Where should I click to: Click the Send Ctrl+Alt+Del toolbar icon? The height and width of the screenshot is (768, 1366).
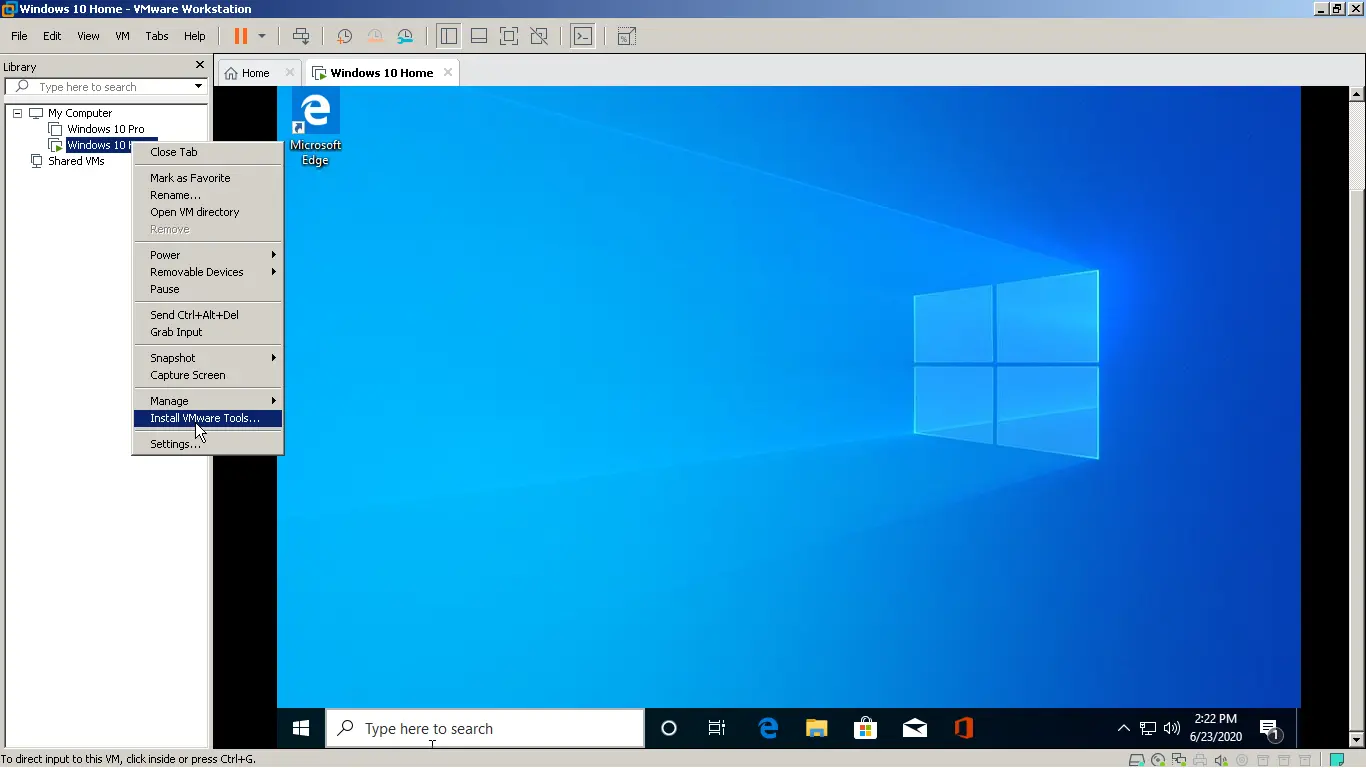point(303,36)
